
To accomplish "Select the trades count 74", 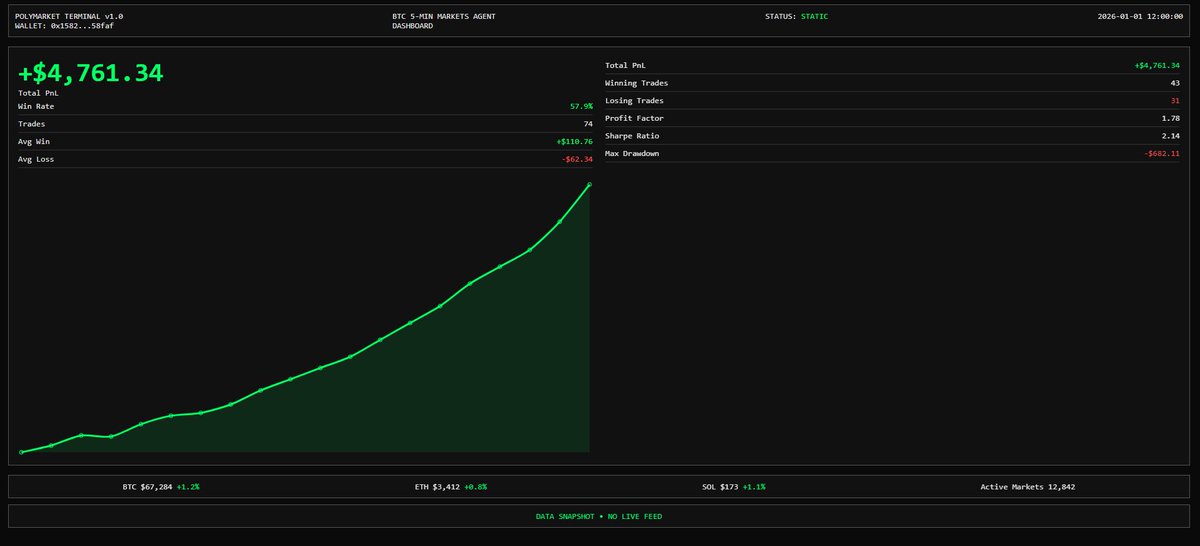I will [x=588, y=124].
